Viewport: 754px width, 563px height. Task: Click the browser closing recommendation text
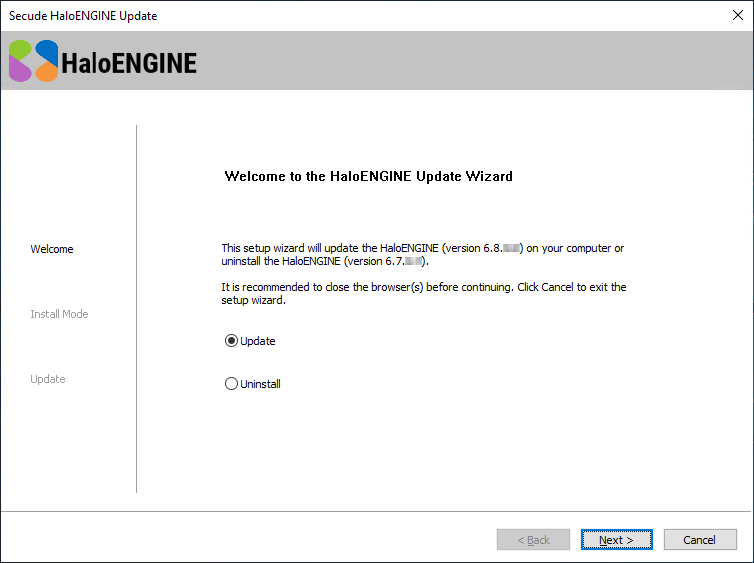pyautogui.click(x=423, y=293)
